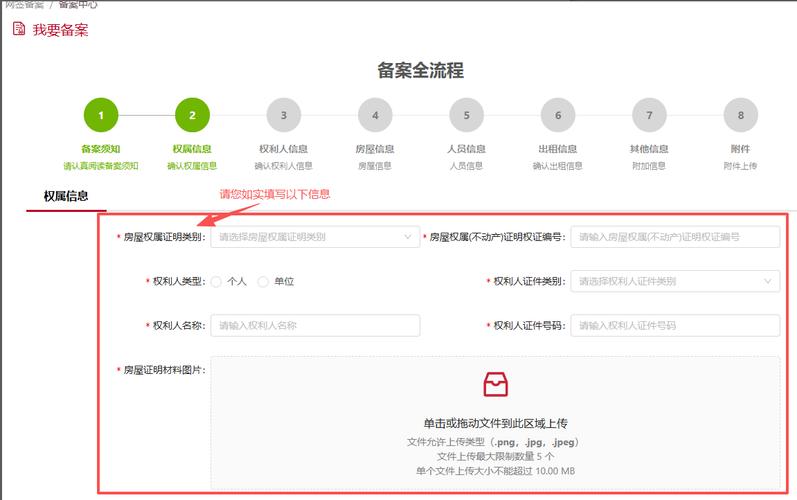Click the 其他信息 step label

649,149
